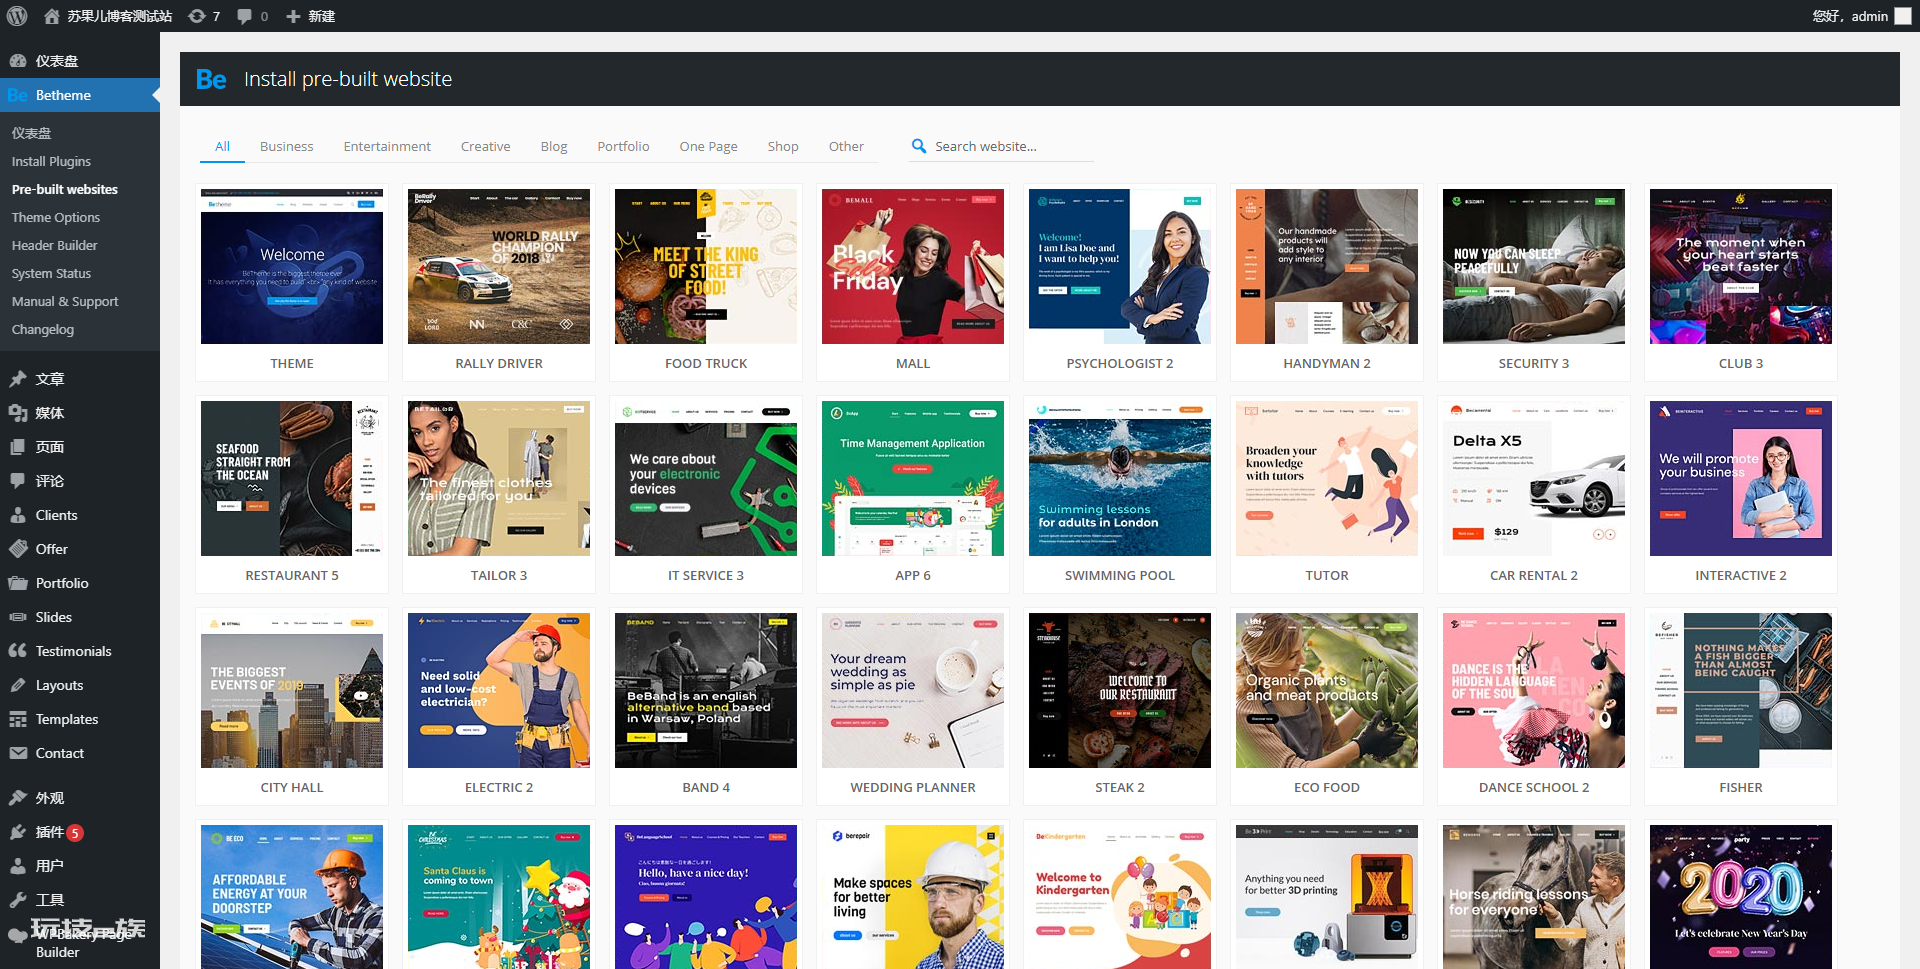Click the Testimonials quote icon
The width and height of the screenshot is (1920, 969).
tap(18, 651)
